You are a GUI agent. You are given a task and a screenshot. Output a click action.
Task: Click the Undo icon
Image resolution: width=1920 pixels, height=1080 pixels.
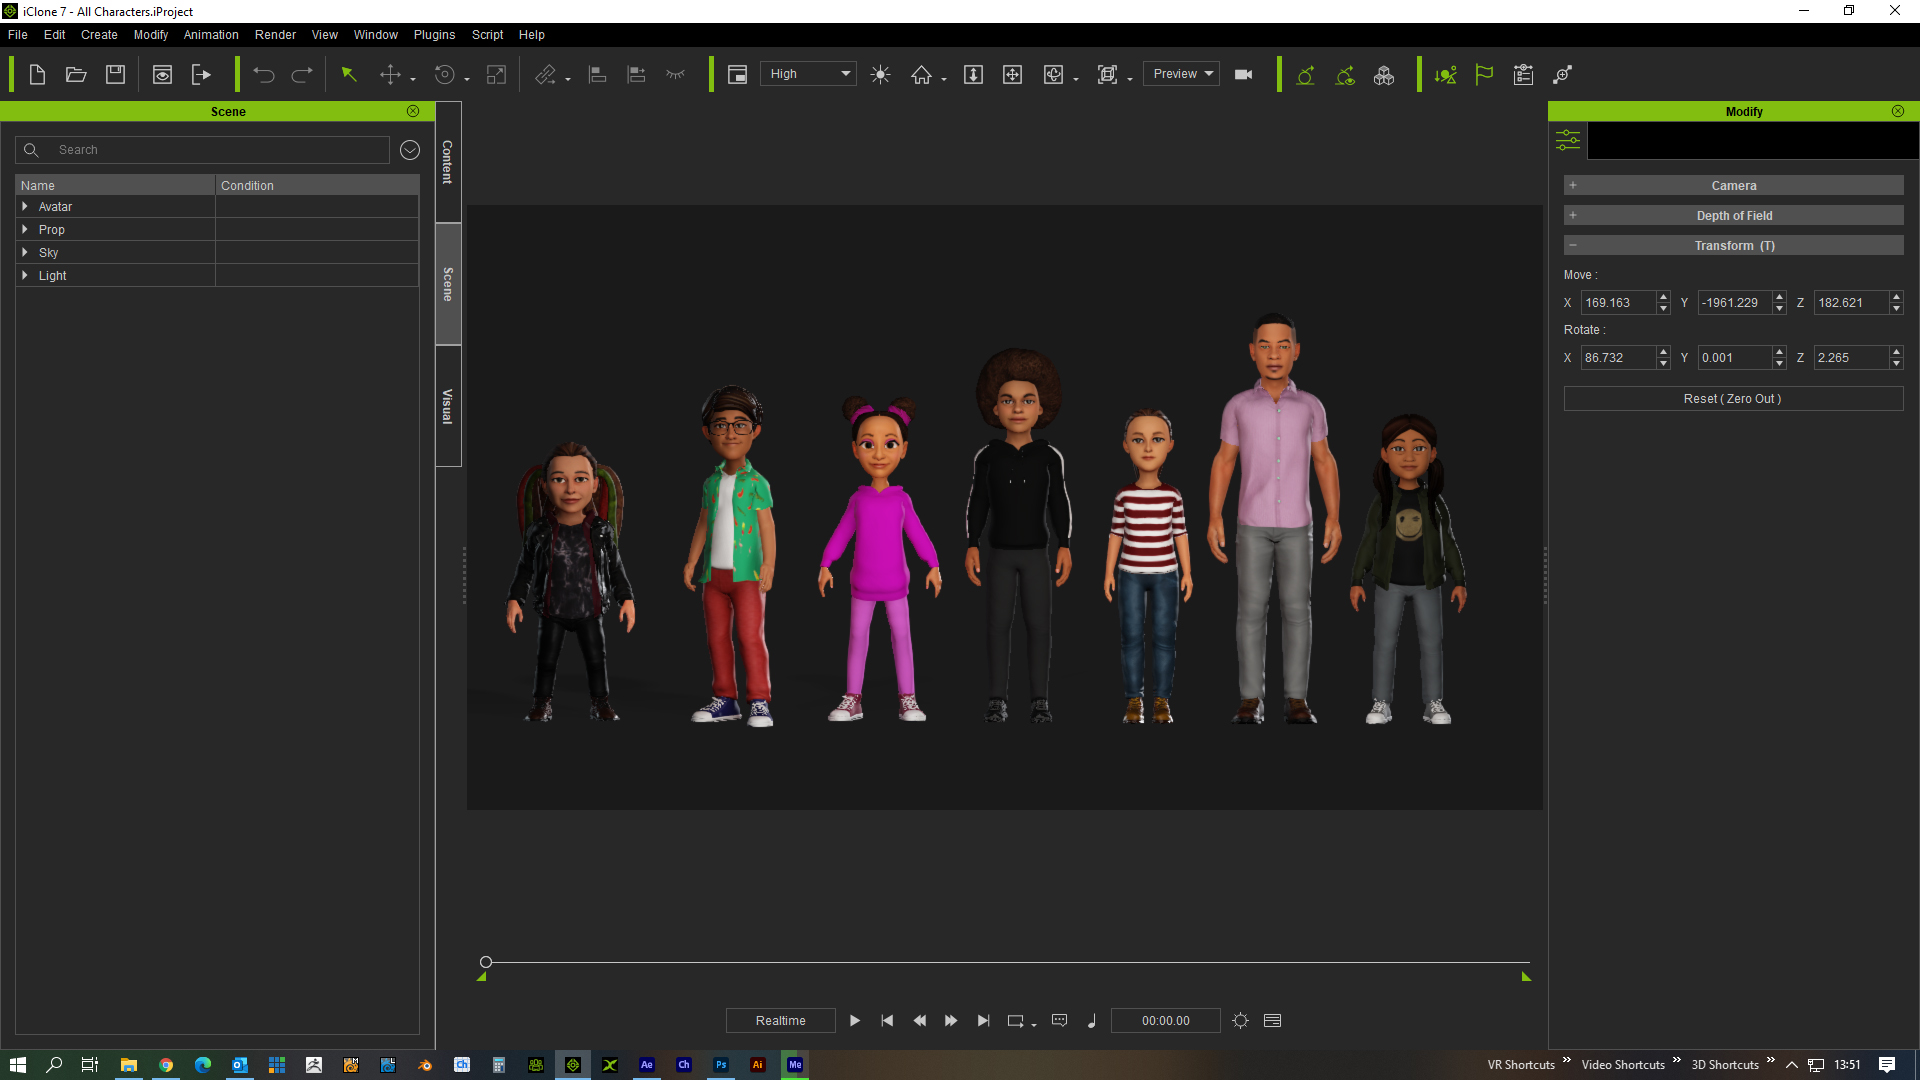pos(262,74)
